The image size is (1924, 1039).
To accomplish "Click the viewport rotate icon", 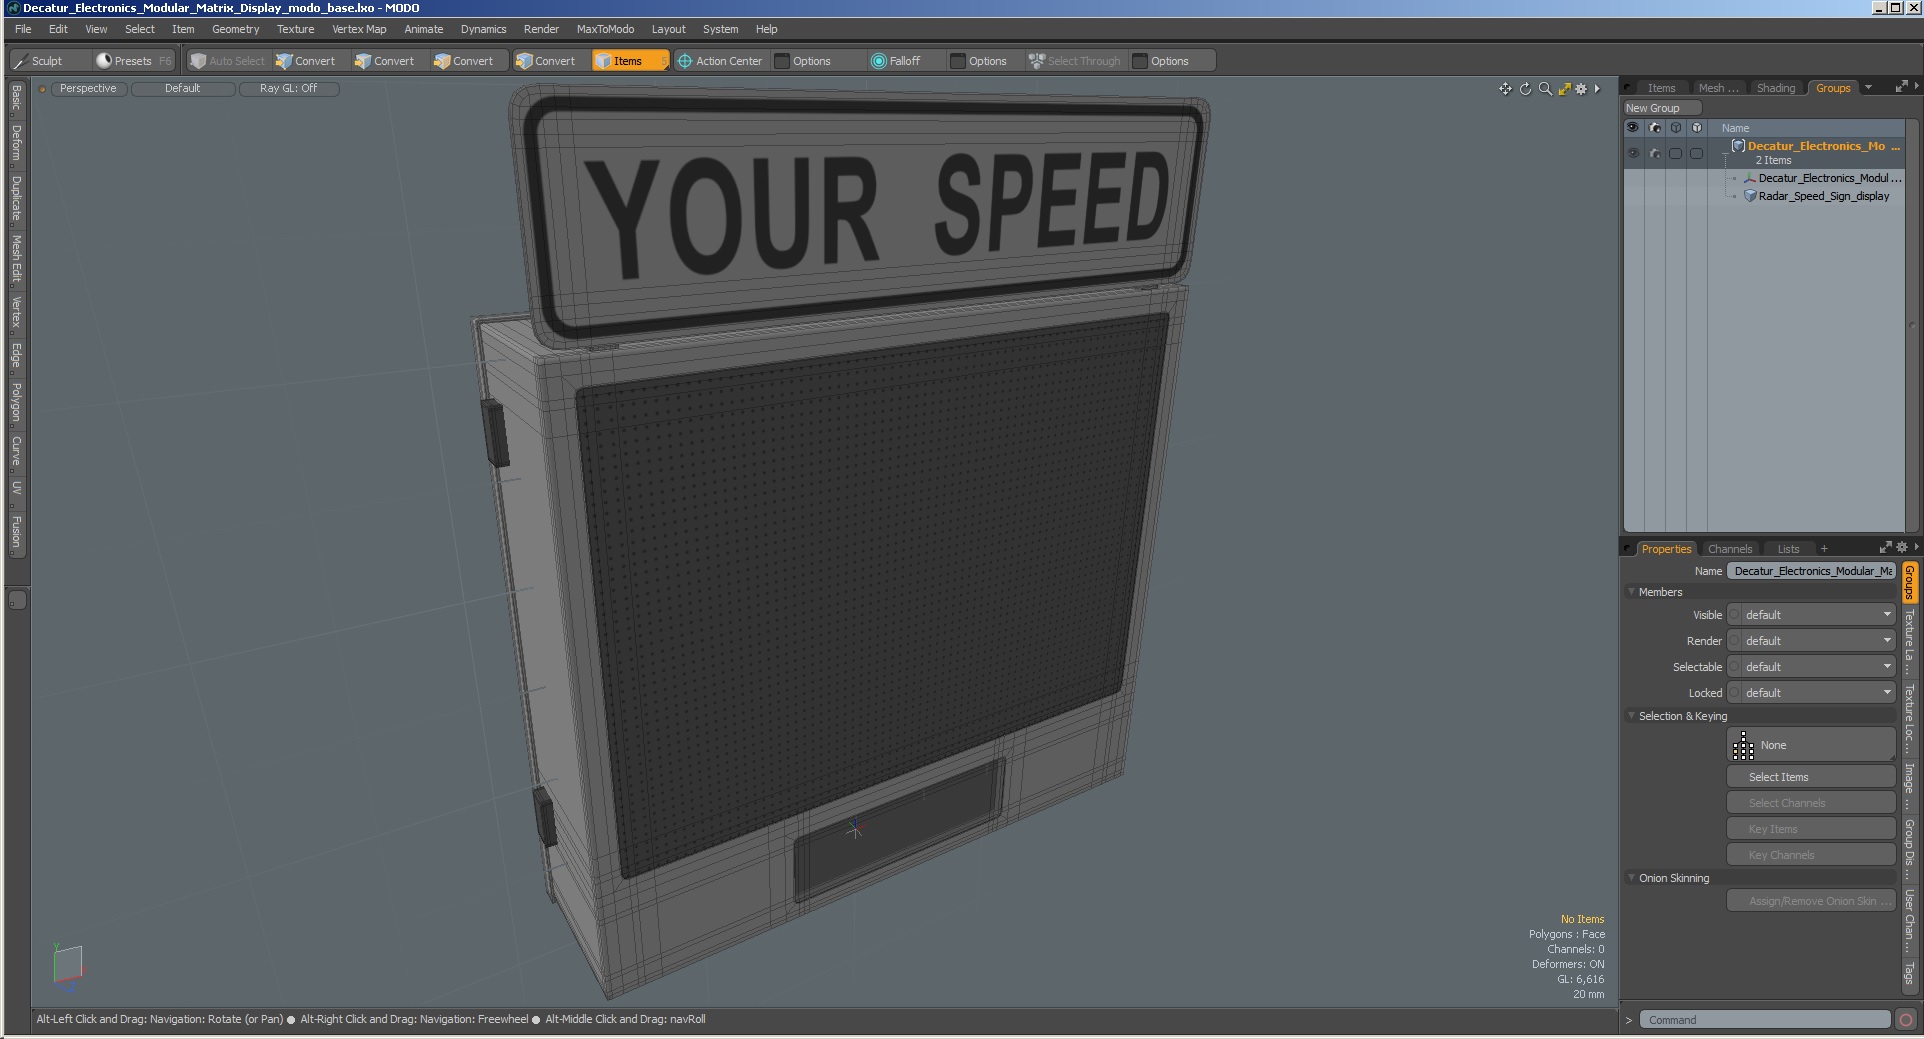I will 1525,89.
